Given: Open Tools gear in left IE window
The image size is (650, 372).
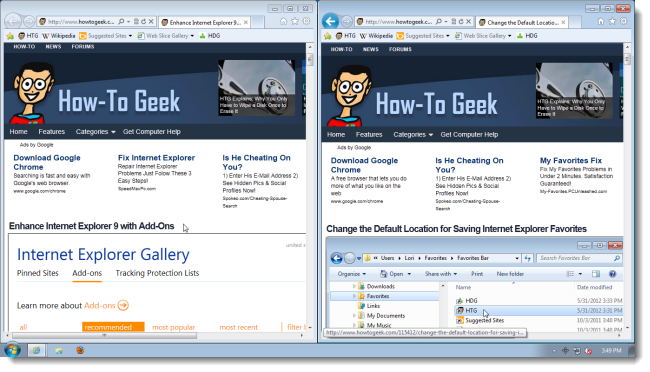Looking at the screenshot, I should point(306,21).
